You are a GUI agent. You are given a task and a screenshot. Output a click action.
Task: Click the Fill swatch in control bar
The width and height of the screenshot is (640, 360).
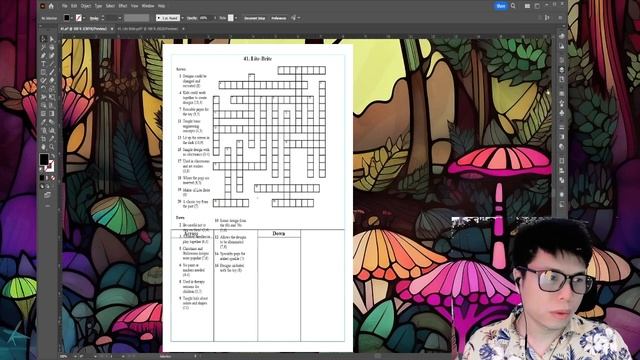pos(67,18)
